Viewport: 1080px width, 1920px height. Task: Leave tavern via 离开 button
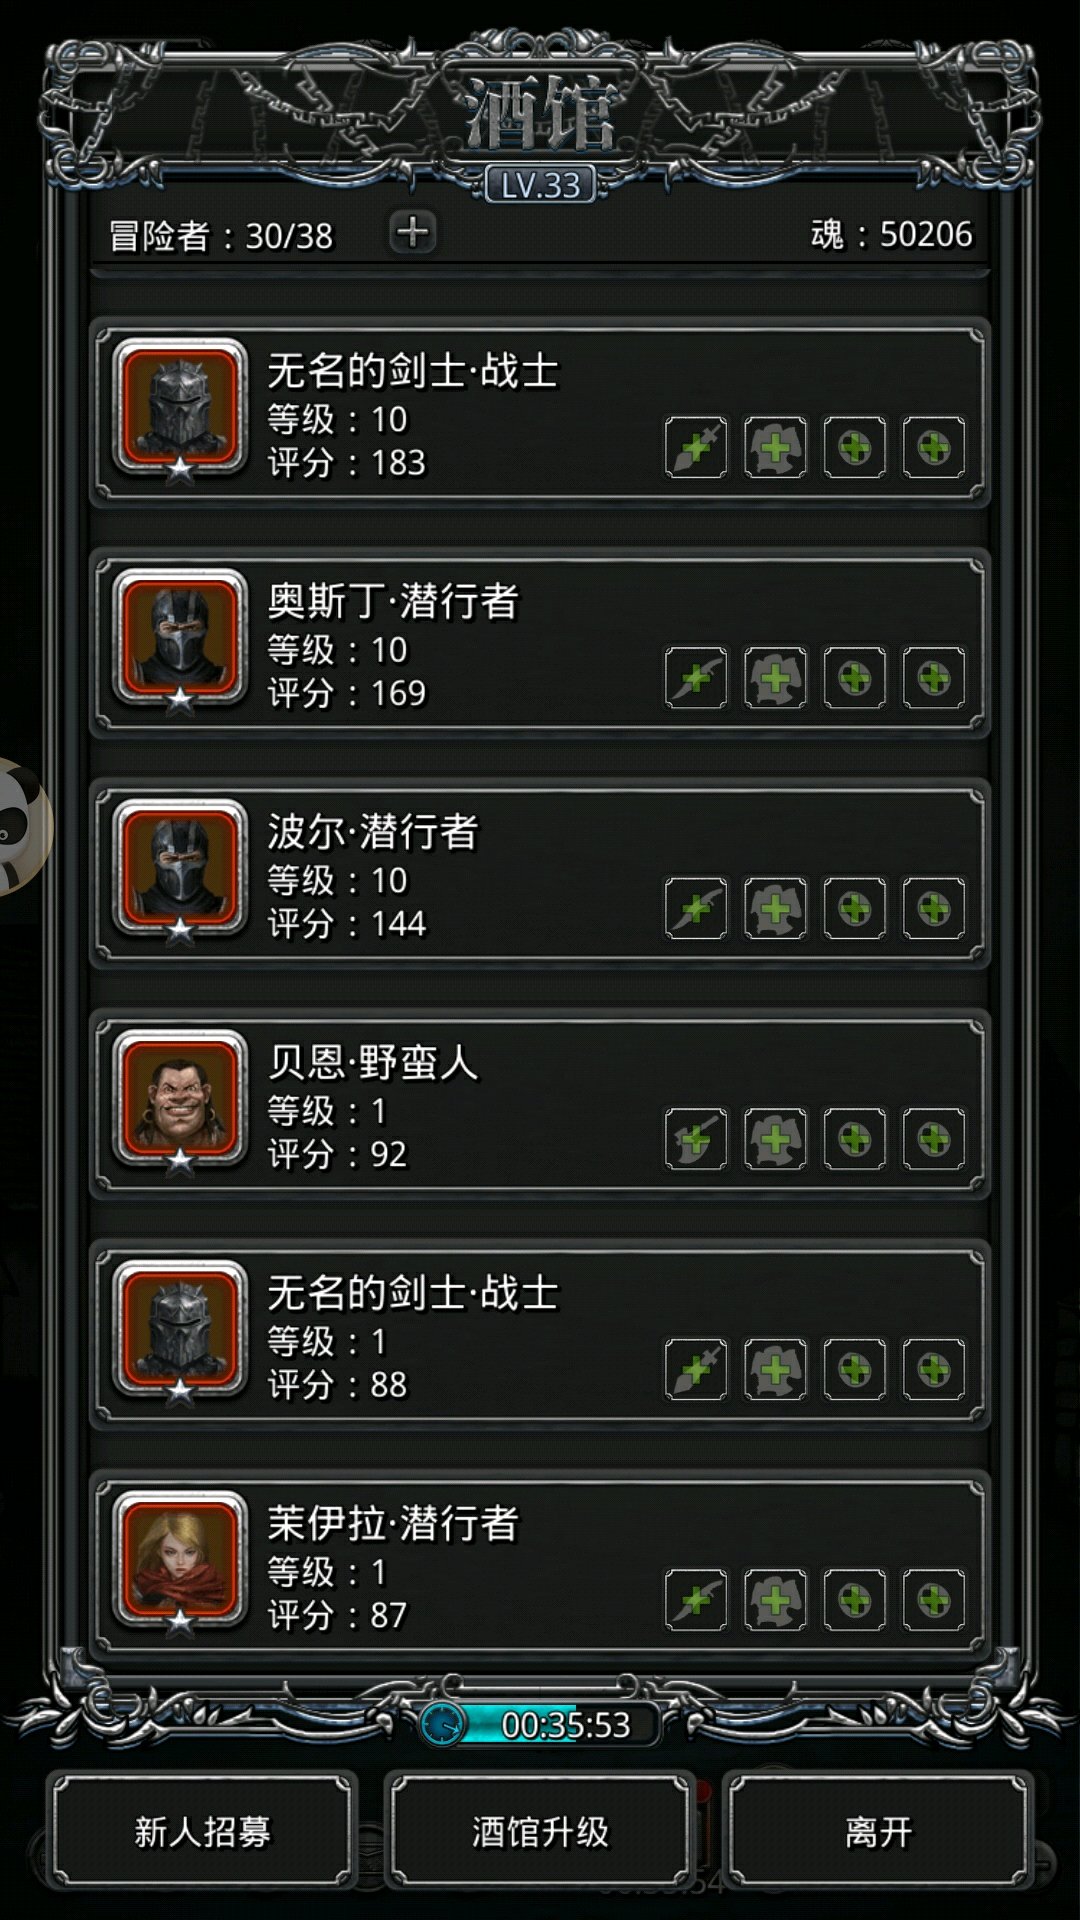tap(878, 1831)
